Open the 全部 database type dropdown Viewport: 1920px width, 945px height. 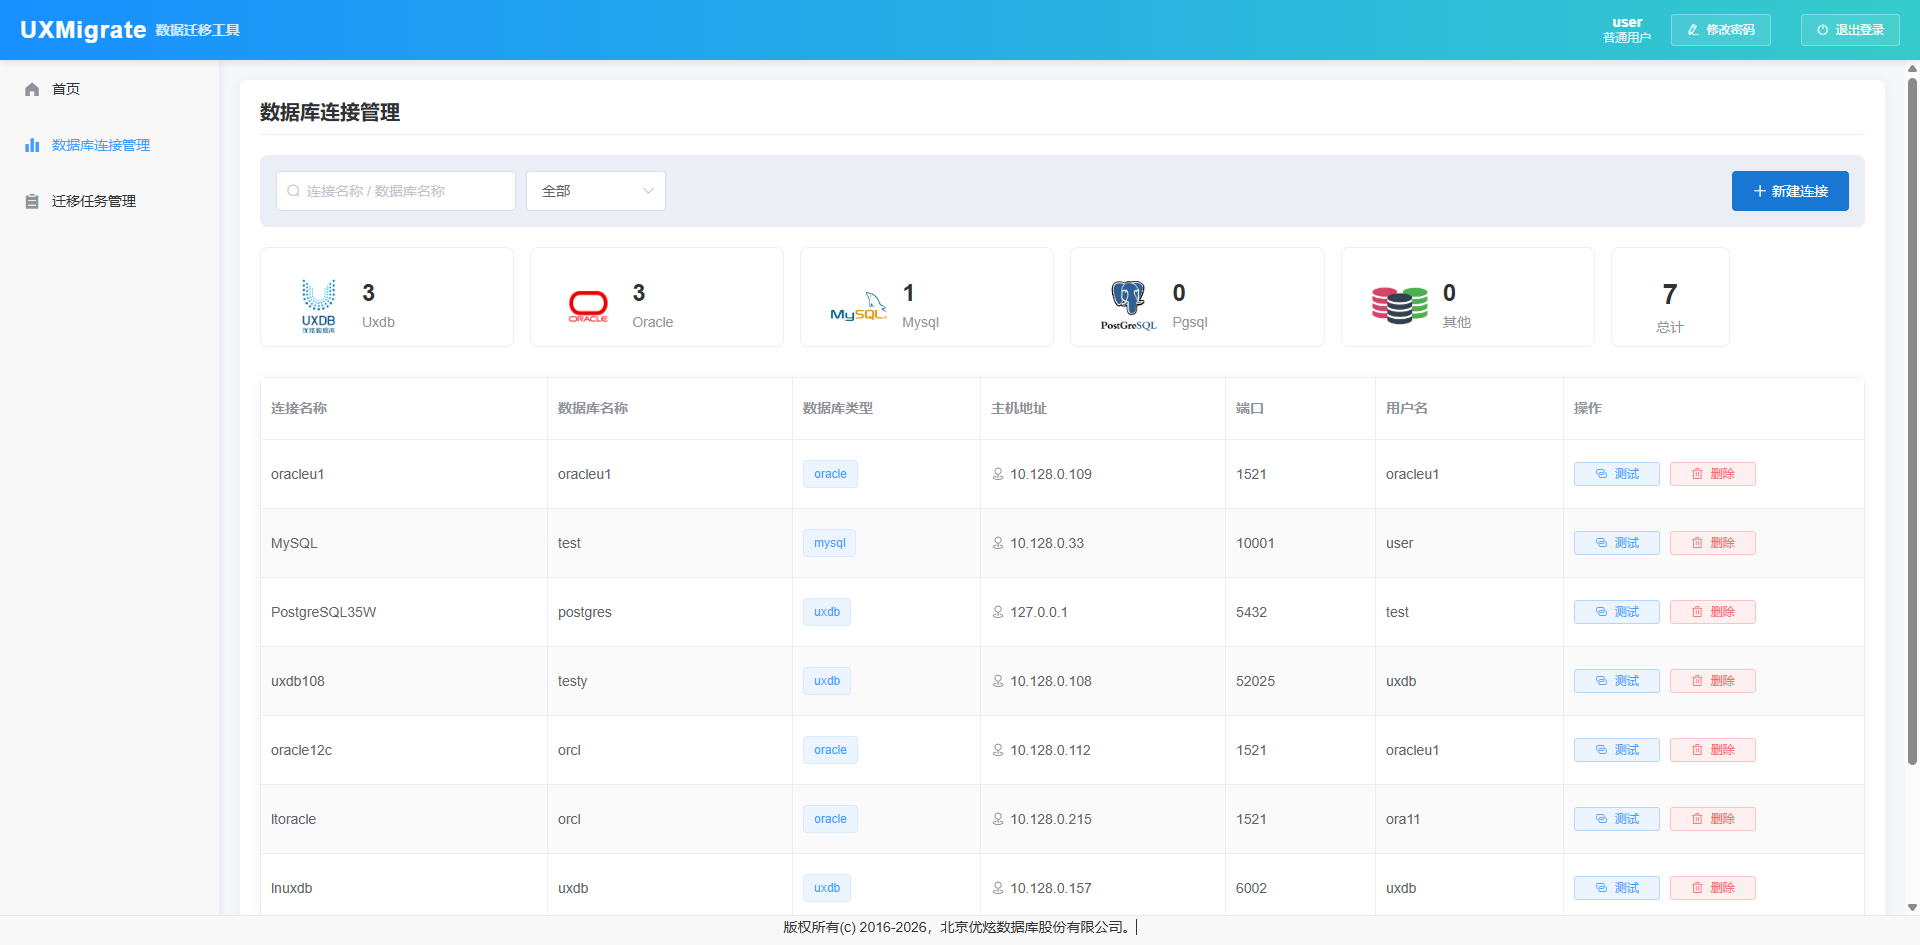coord(596,191)
